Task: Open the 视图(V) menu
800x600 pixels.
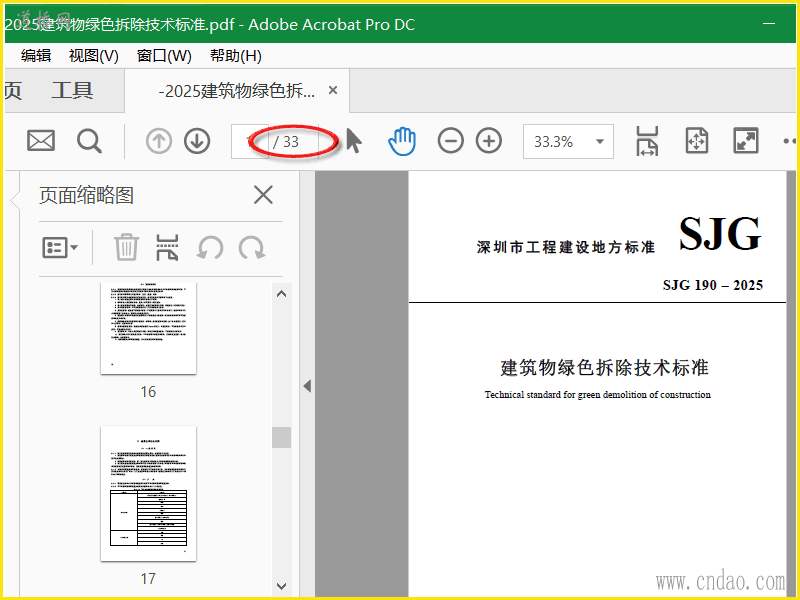Action: point(94,56)
